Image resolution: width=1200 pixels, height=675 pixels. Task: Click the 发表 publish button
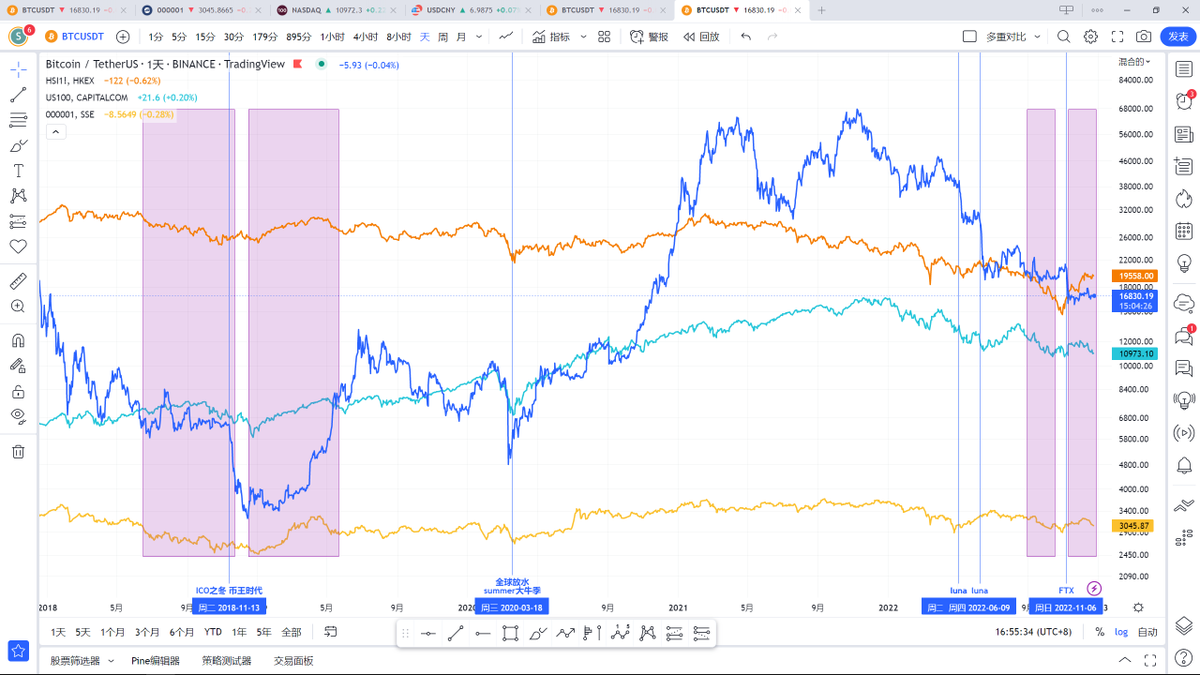1178,37
